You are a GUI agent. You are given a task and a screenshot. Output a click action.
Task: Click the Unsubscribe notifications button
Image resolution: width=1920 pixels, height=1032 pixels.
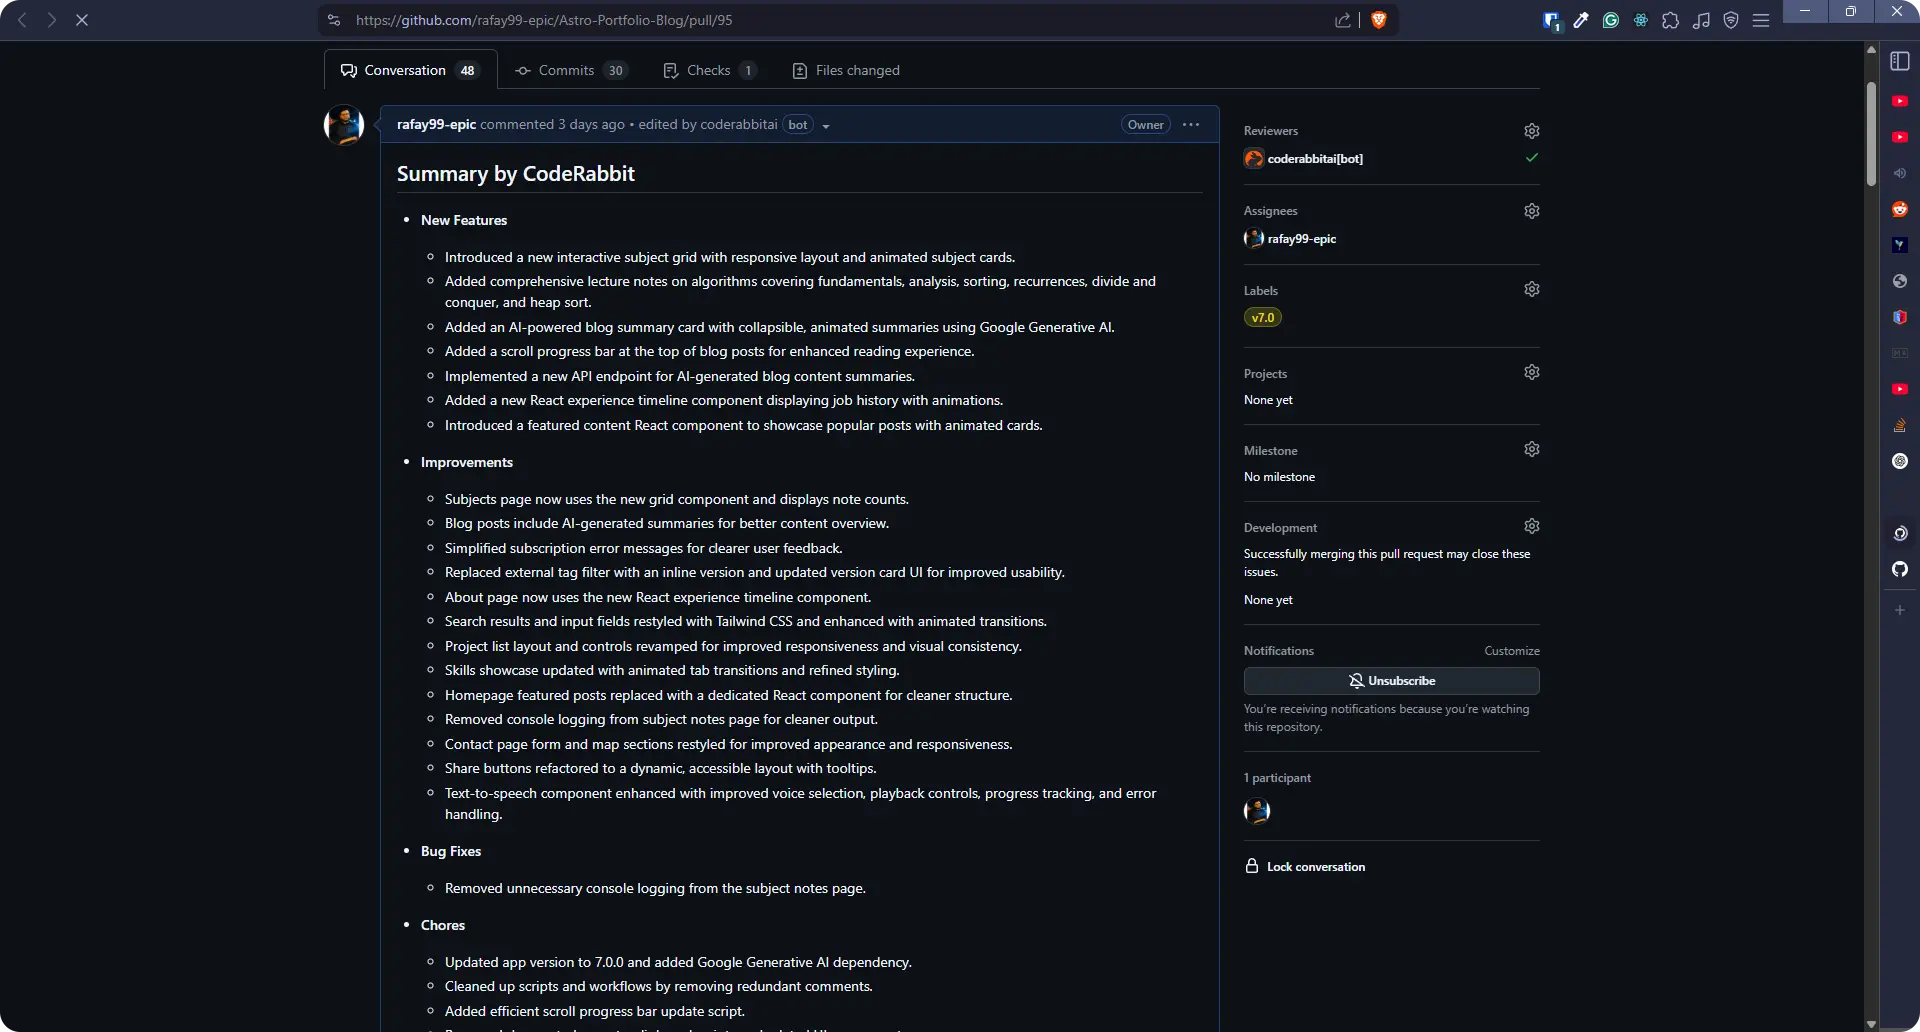point(1391,681)
